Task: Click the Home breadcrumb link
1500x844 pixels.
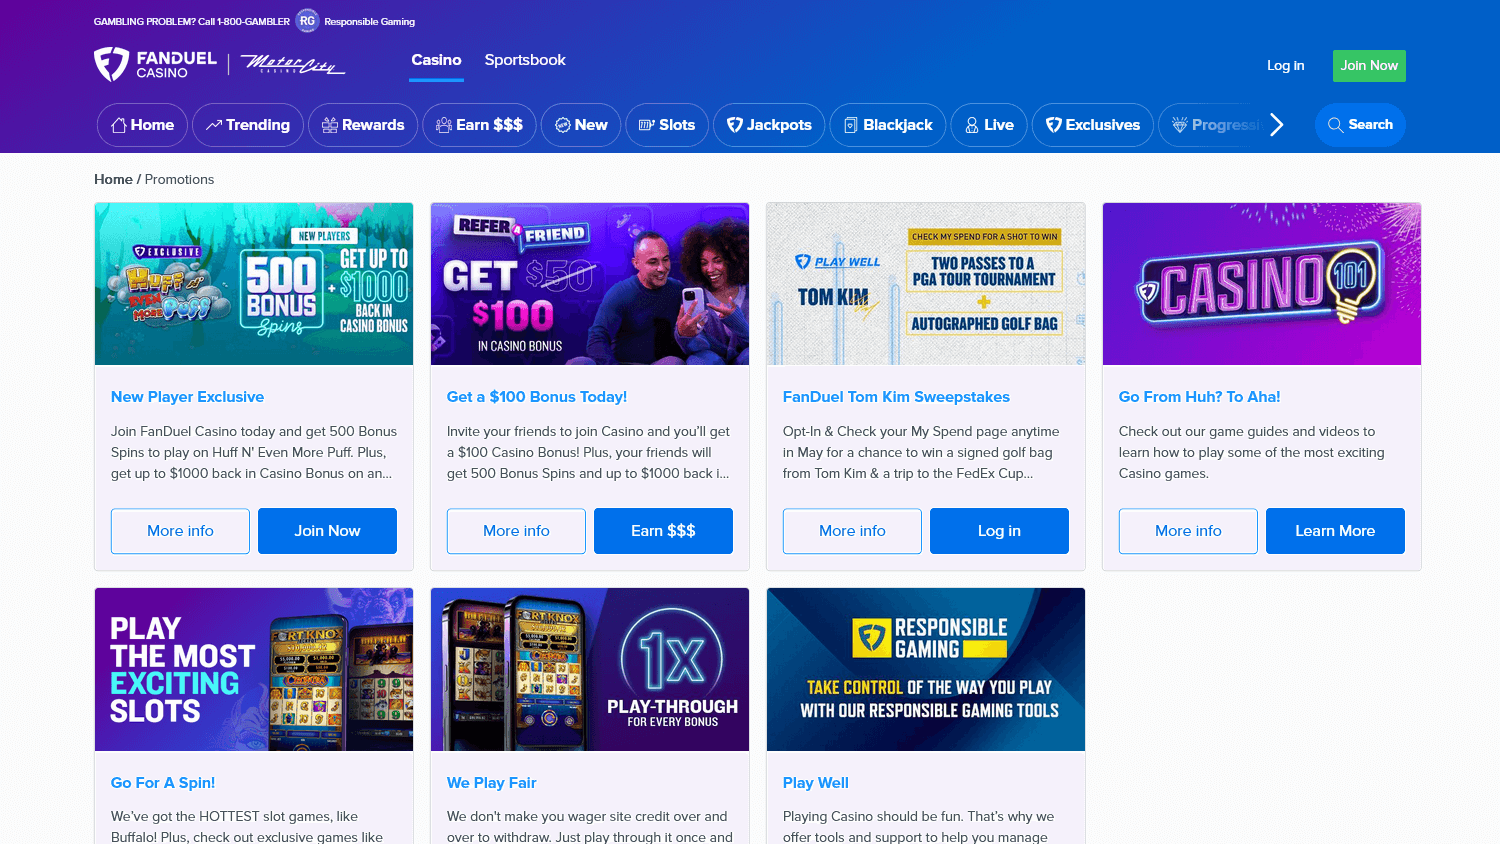Action: pyautogui.click(x=113, y=179)
